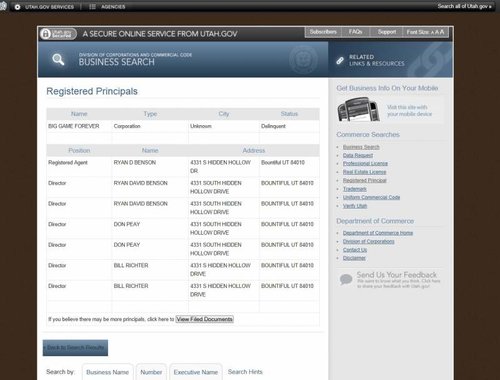Open the Business Search sidebar link
The width and height of the screenshot is (500, 380).
click(361, 147)
